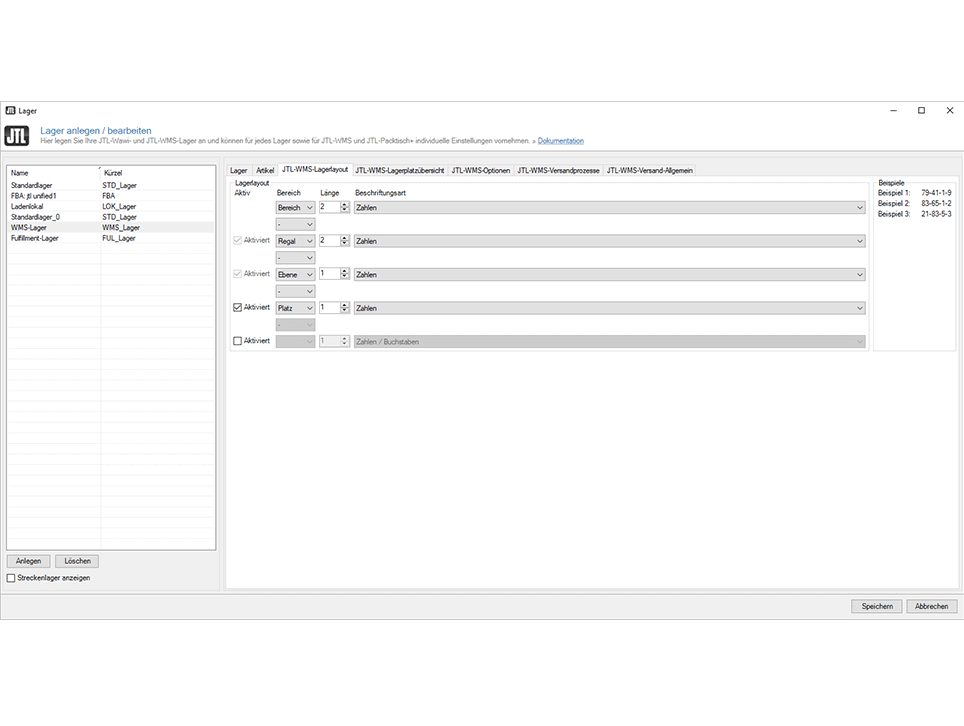The image size is (964, 726).
Task: Check Streckenlager anzeigen option
Action: tap(11, 578)
